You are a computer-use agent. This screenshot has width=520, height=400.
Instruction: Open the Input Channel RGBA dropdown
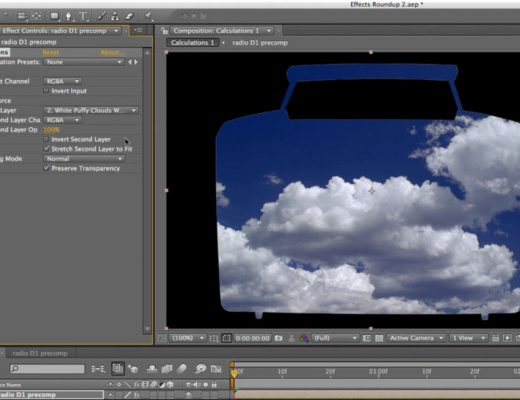pos(63,81)
